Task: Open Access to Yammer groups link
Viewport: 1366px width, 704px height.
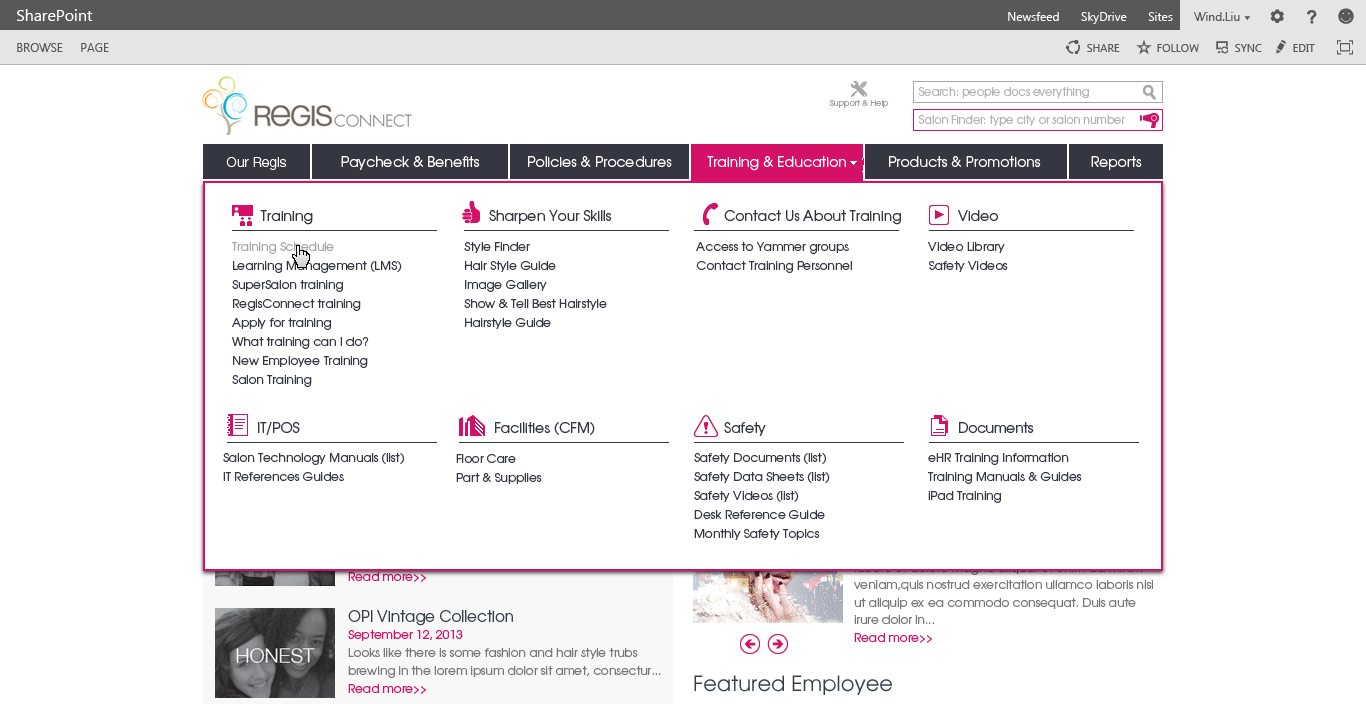Action: click(772, 247)
